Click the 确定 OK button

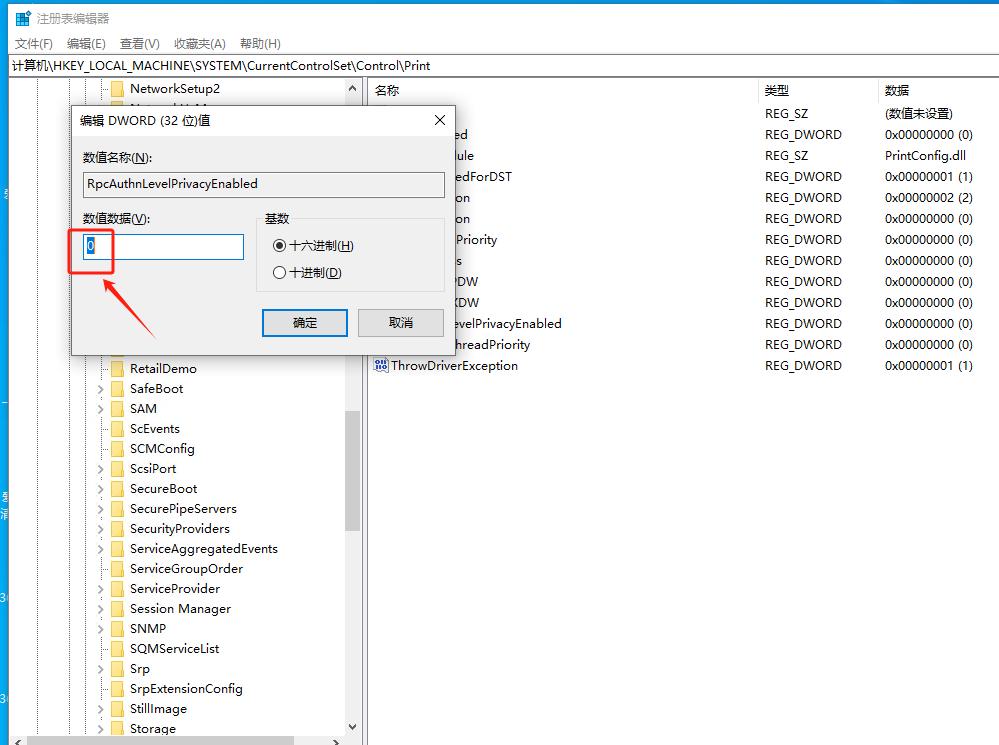pyautogui.click(x=304, y=322)
